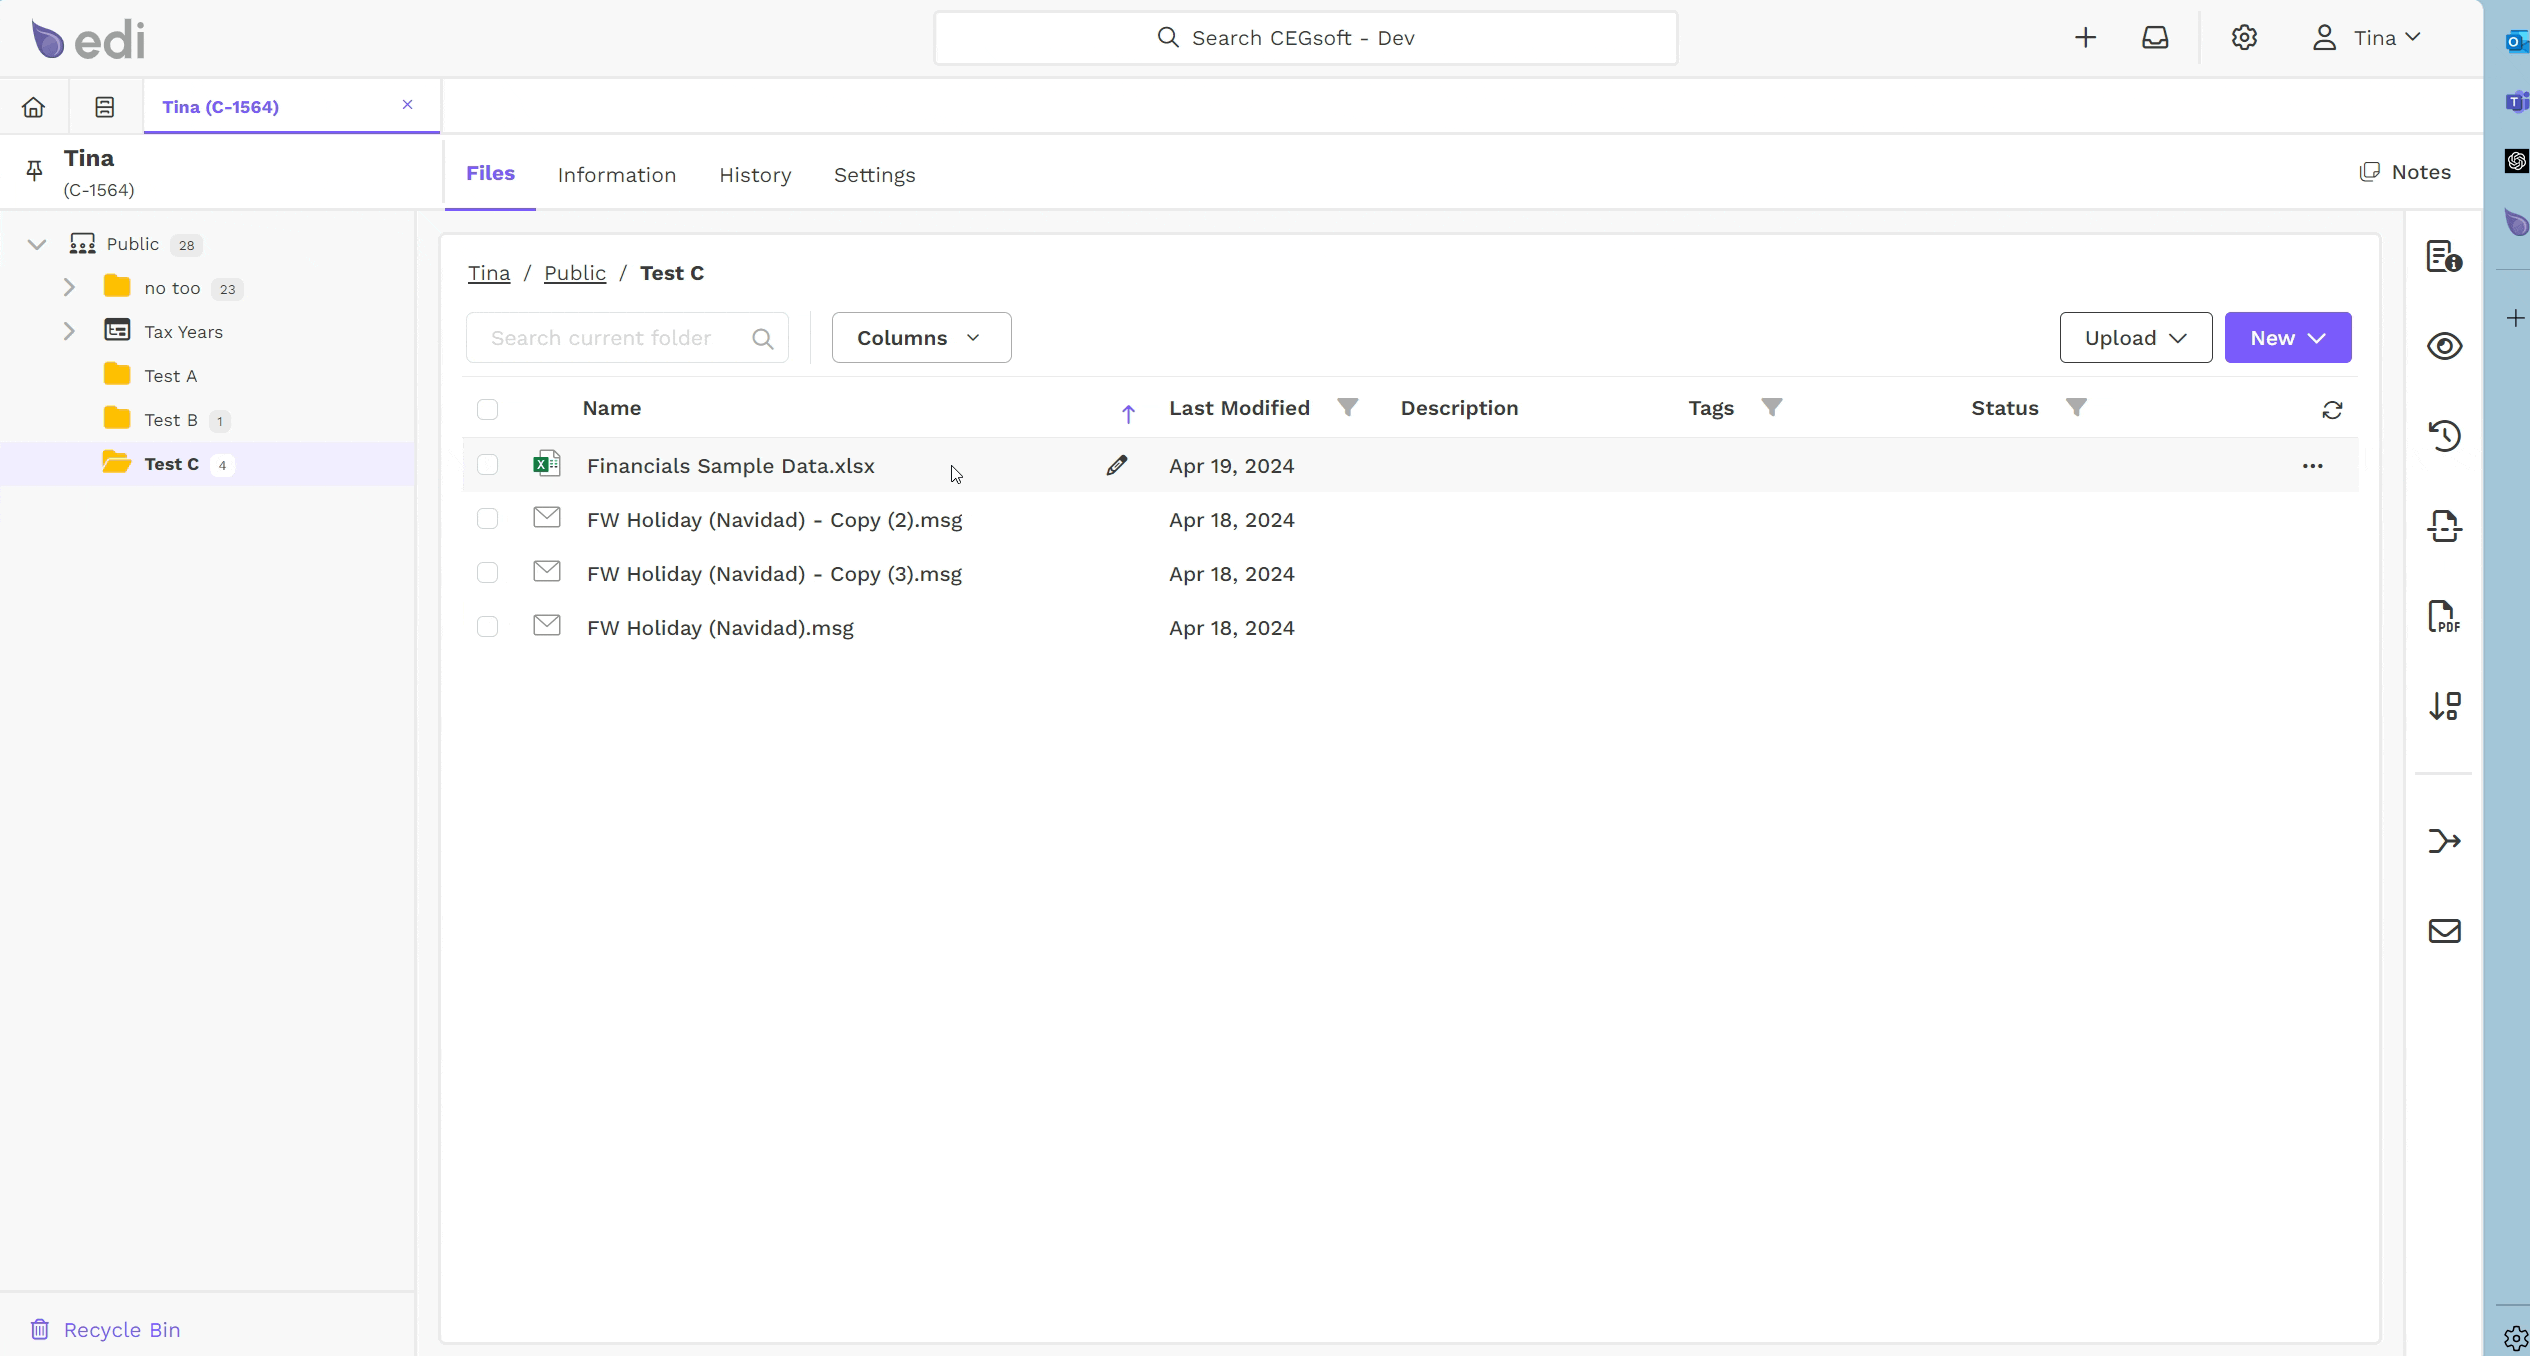Open the inbox tray icon in top bar

point(2155,38)
